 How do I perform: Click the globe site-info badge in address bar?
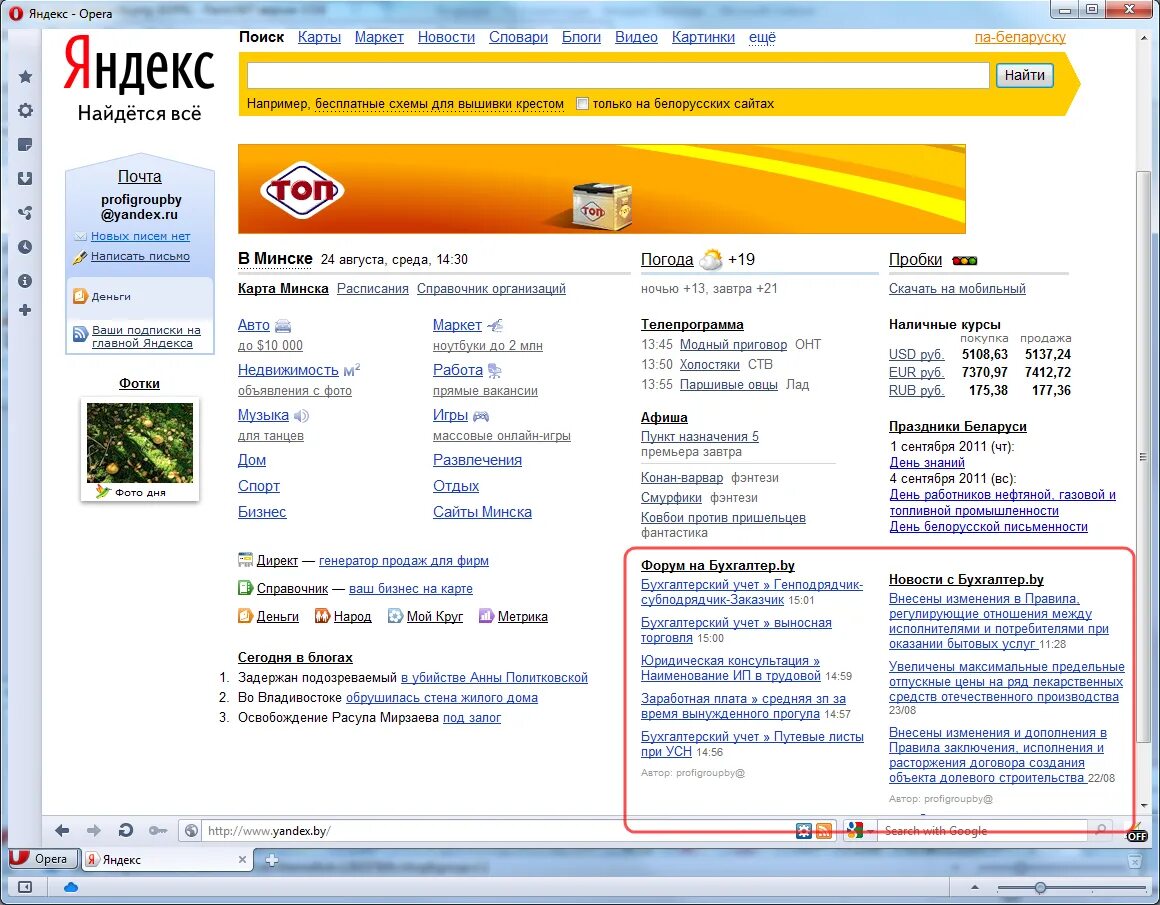point(191,830)
